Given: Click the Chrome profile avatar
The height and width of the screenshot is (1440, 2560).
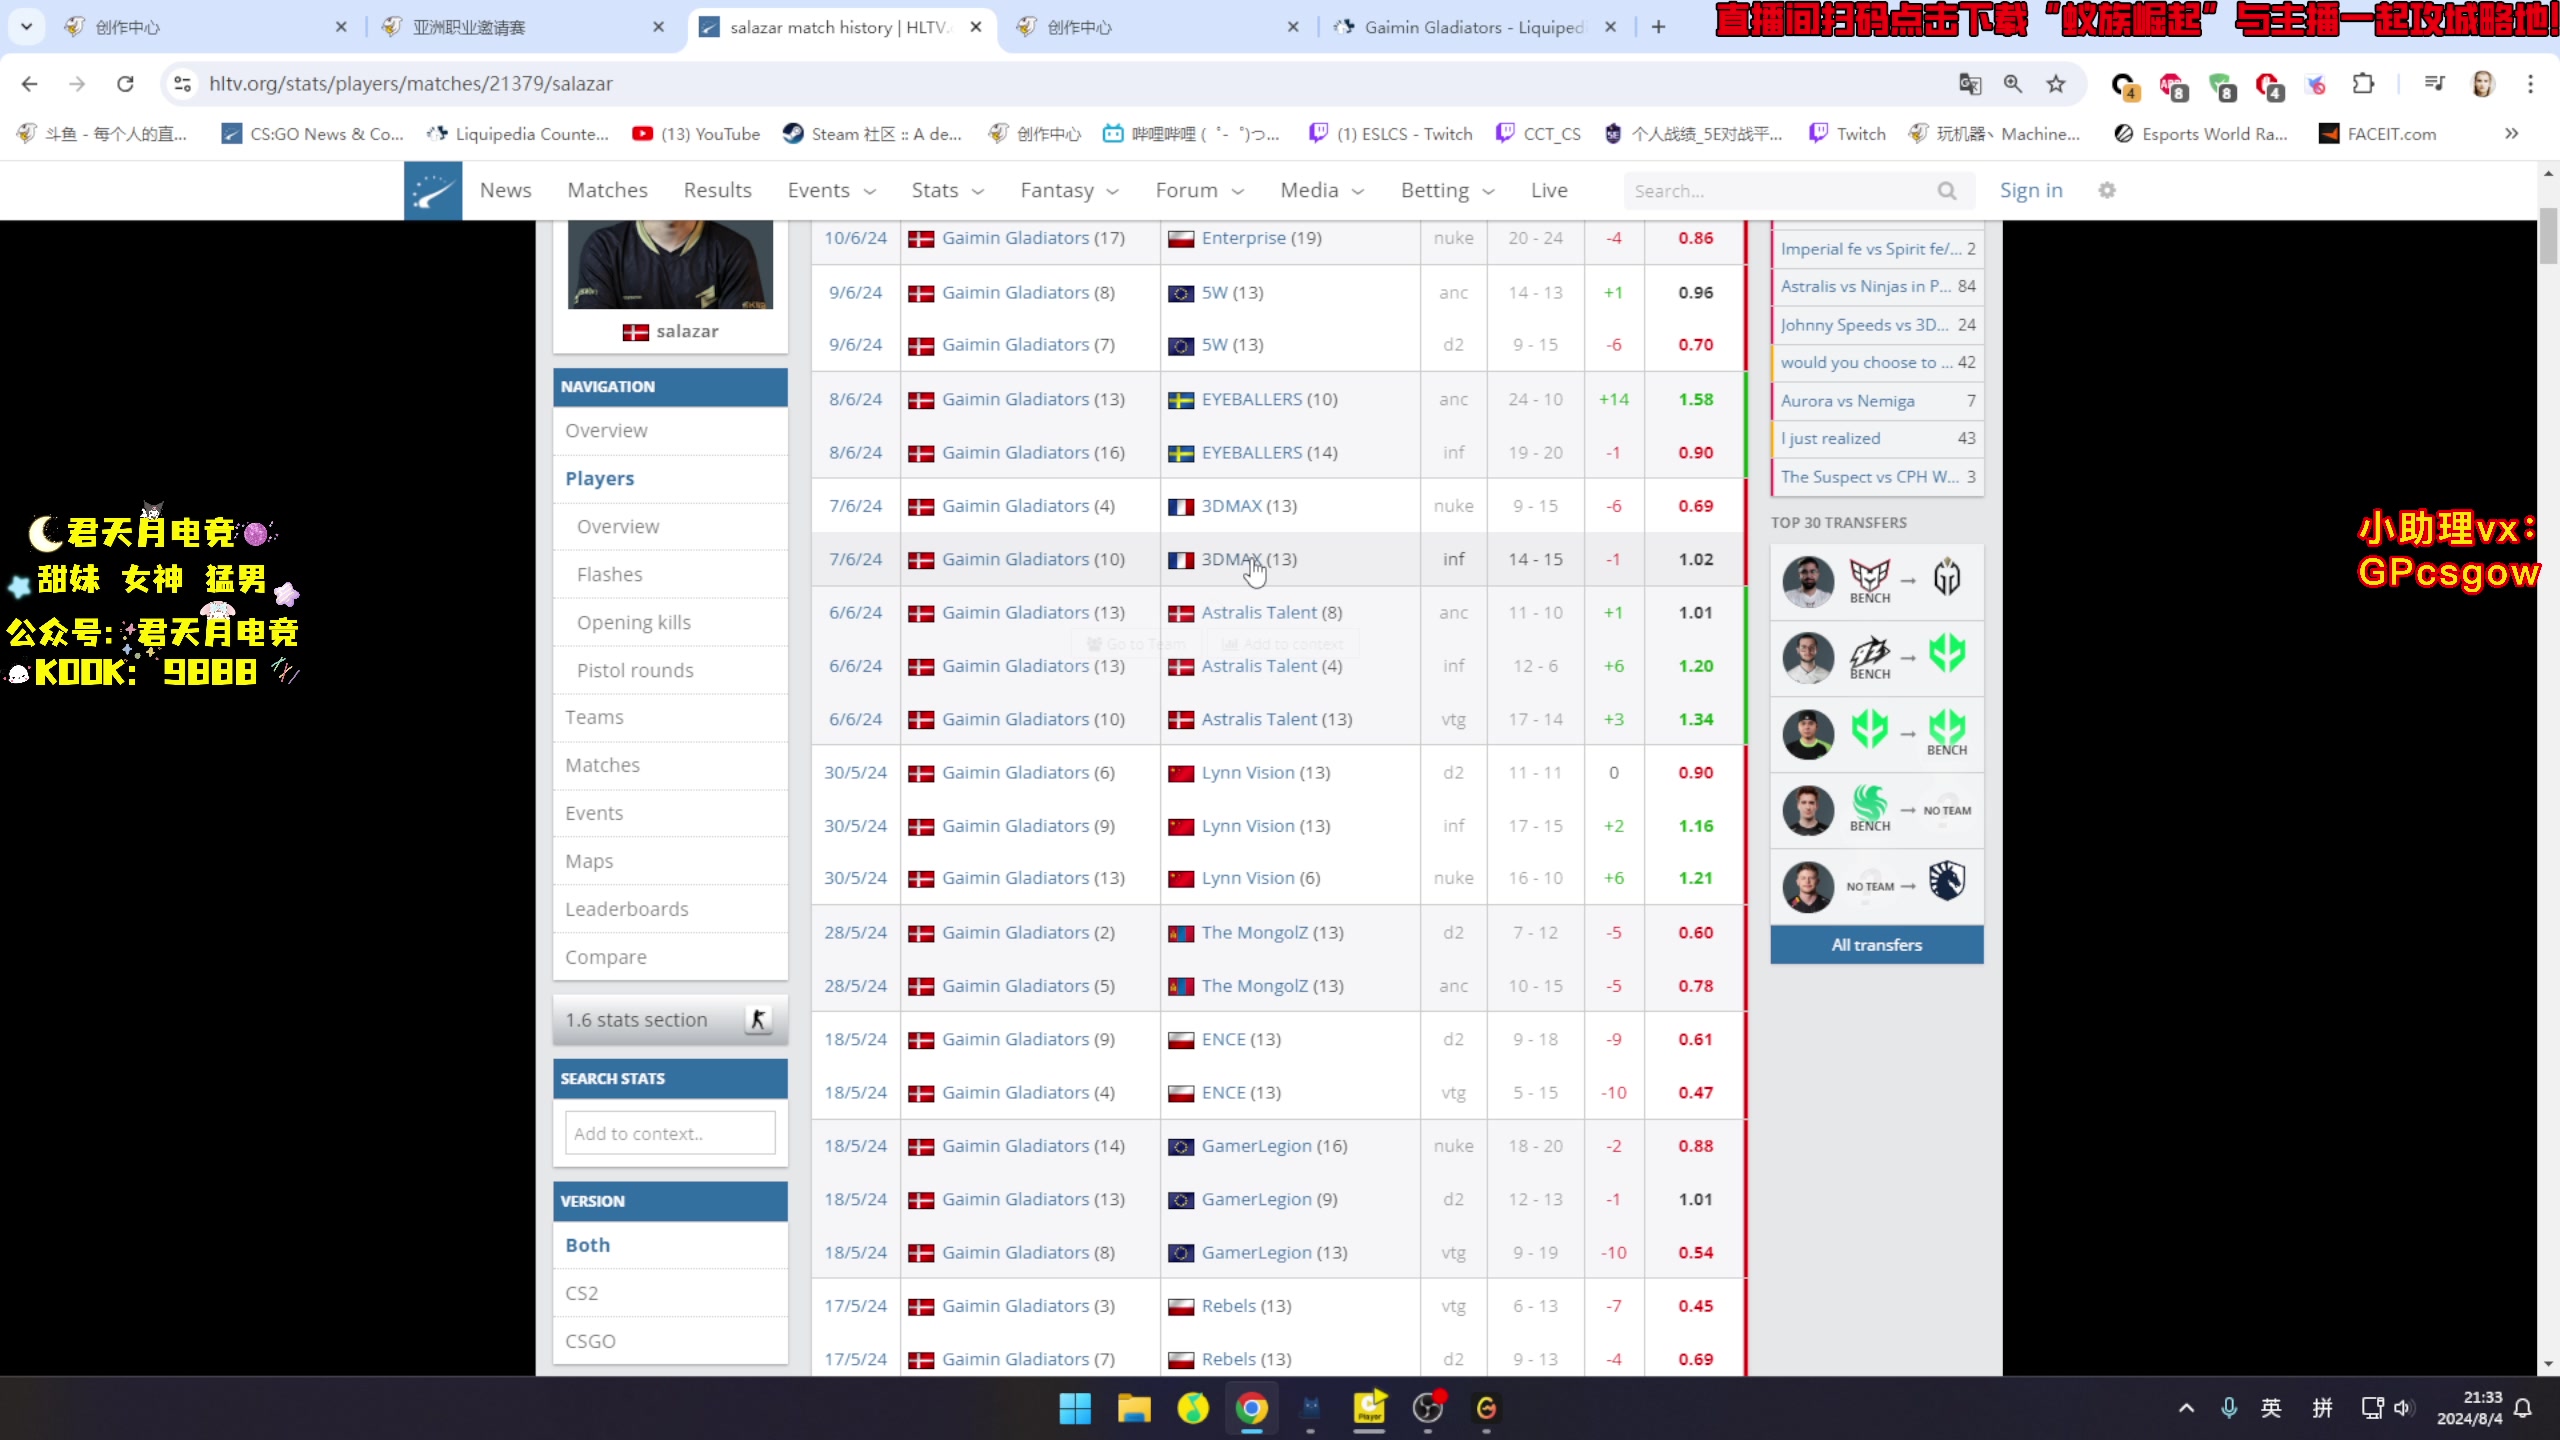Looking at the screenshot, I should pyautogui.click(x=2482, y=84).
